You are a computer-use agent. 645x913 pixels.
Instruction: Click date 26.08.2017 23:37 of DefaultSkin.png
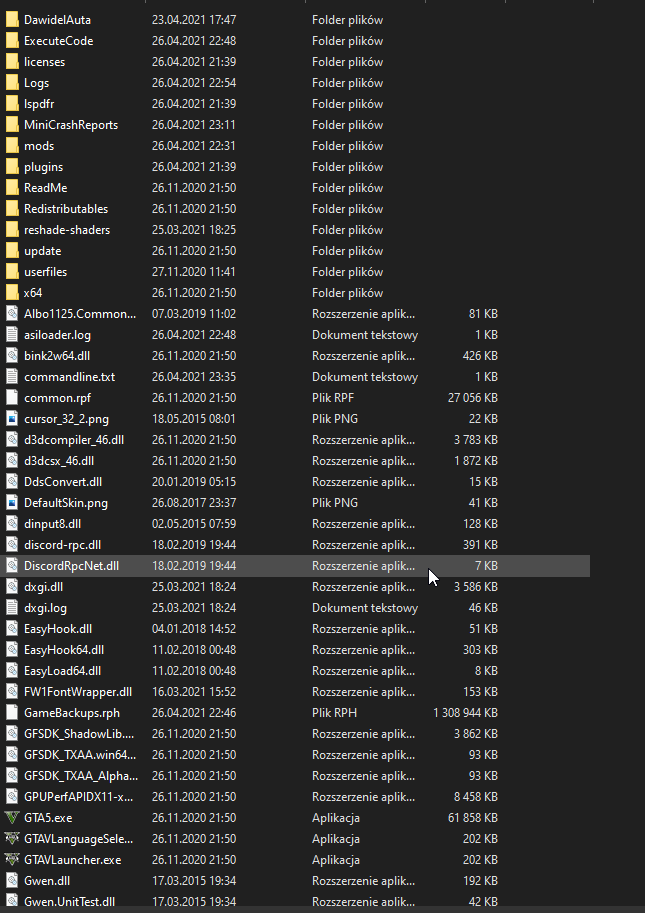(x=194, y=502)
